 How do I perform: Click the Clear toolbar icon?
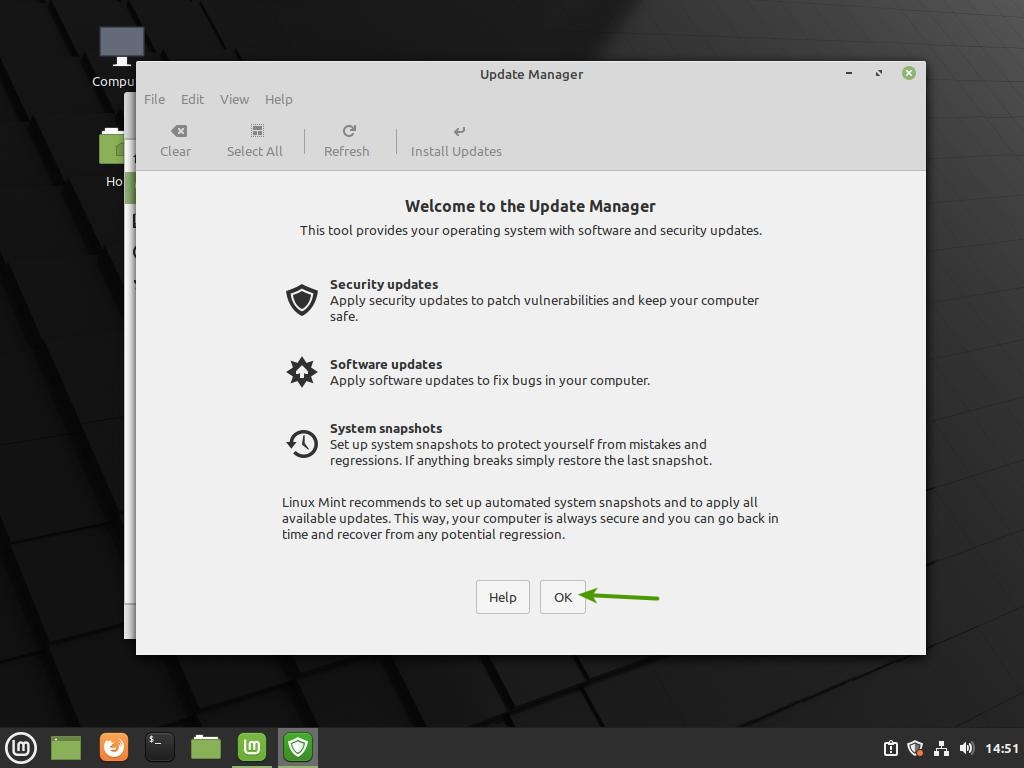(x=175, y=140)
